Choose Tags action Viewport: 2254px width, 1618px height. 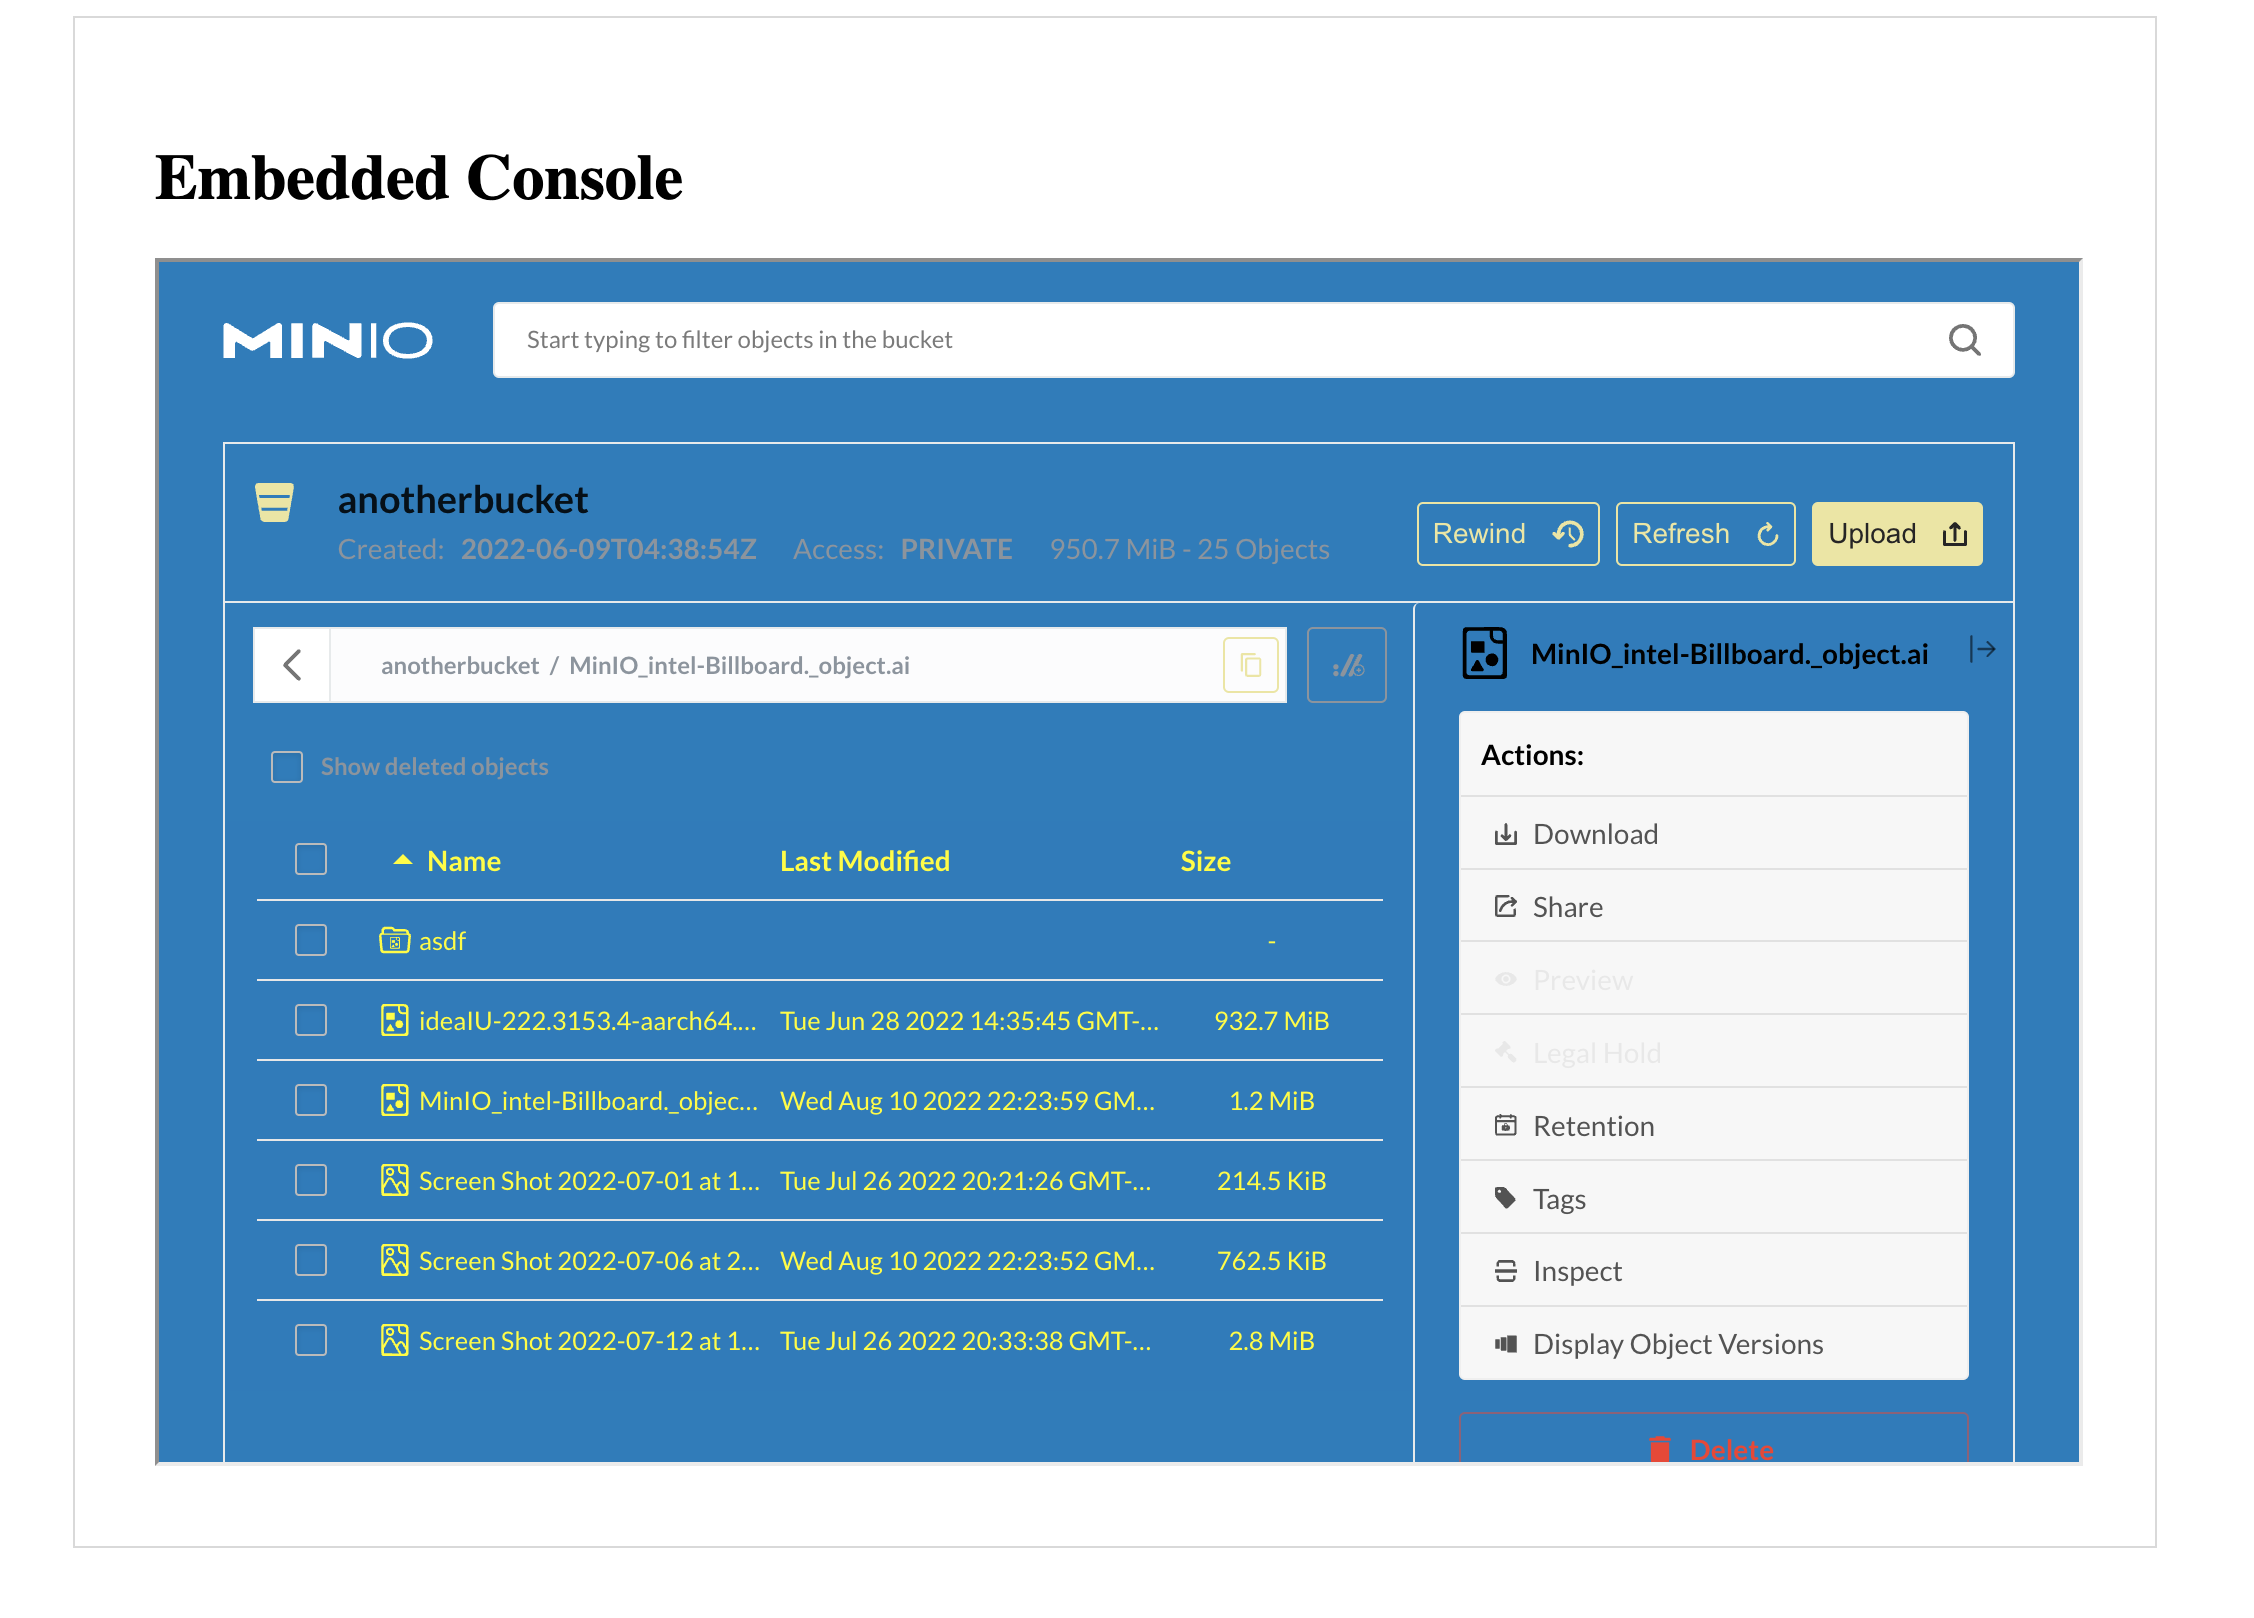[1713, 1199]
